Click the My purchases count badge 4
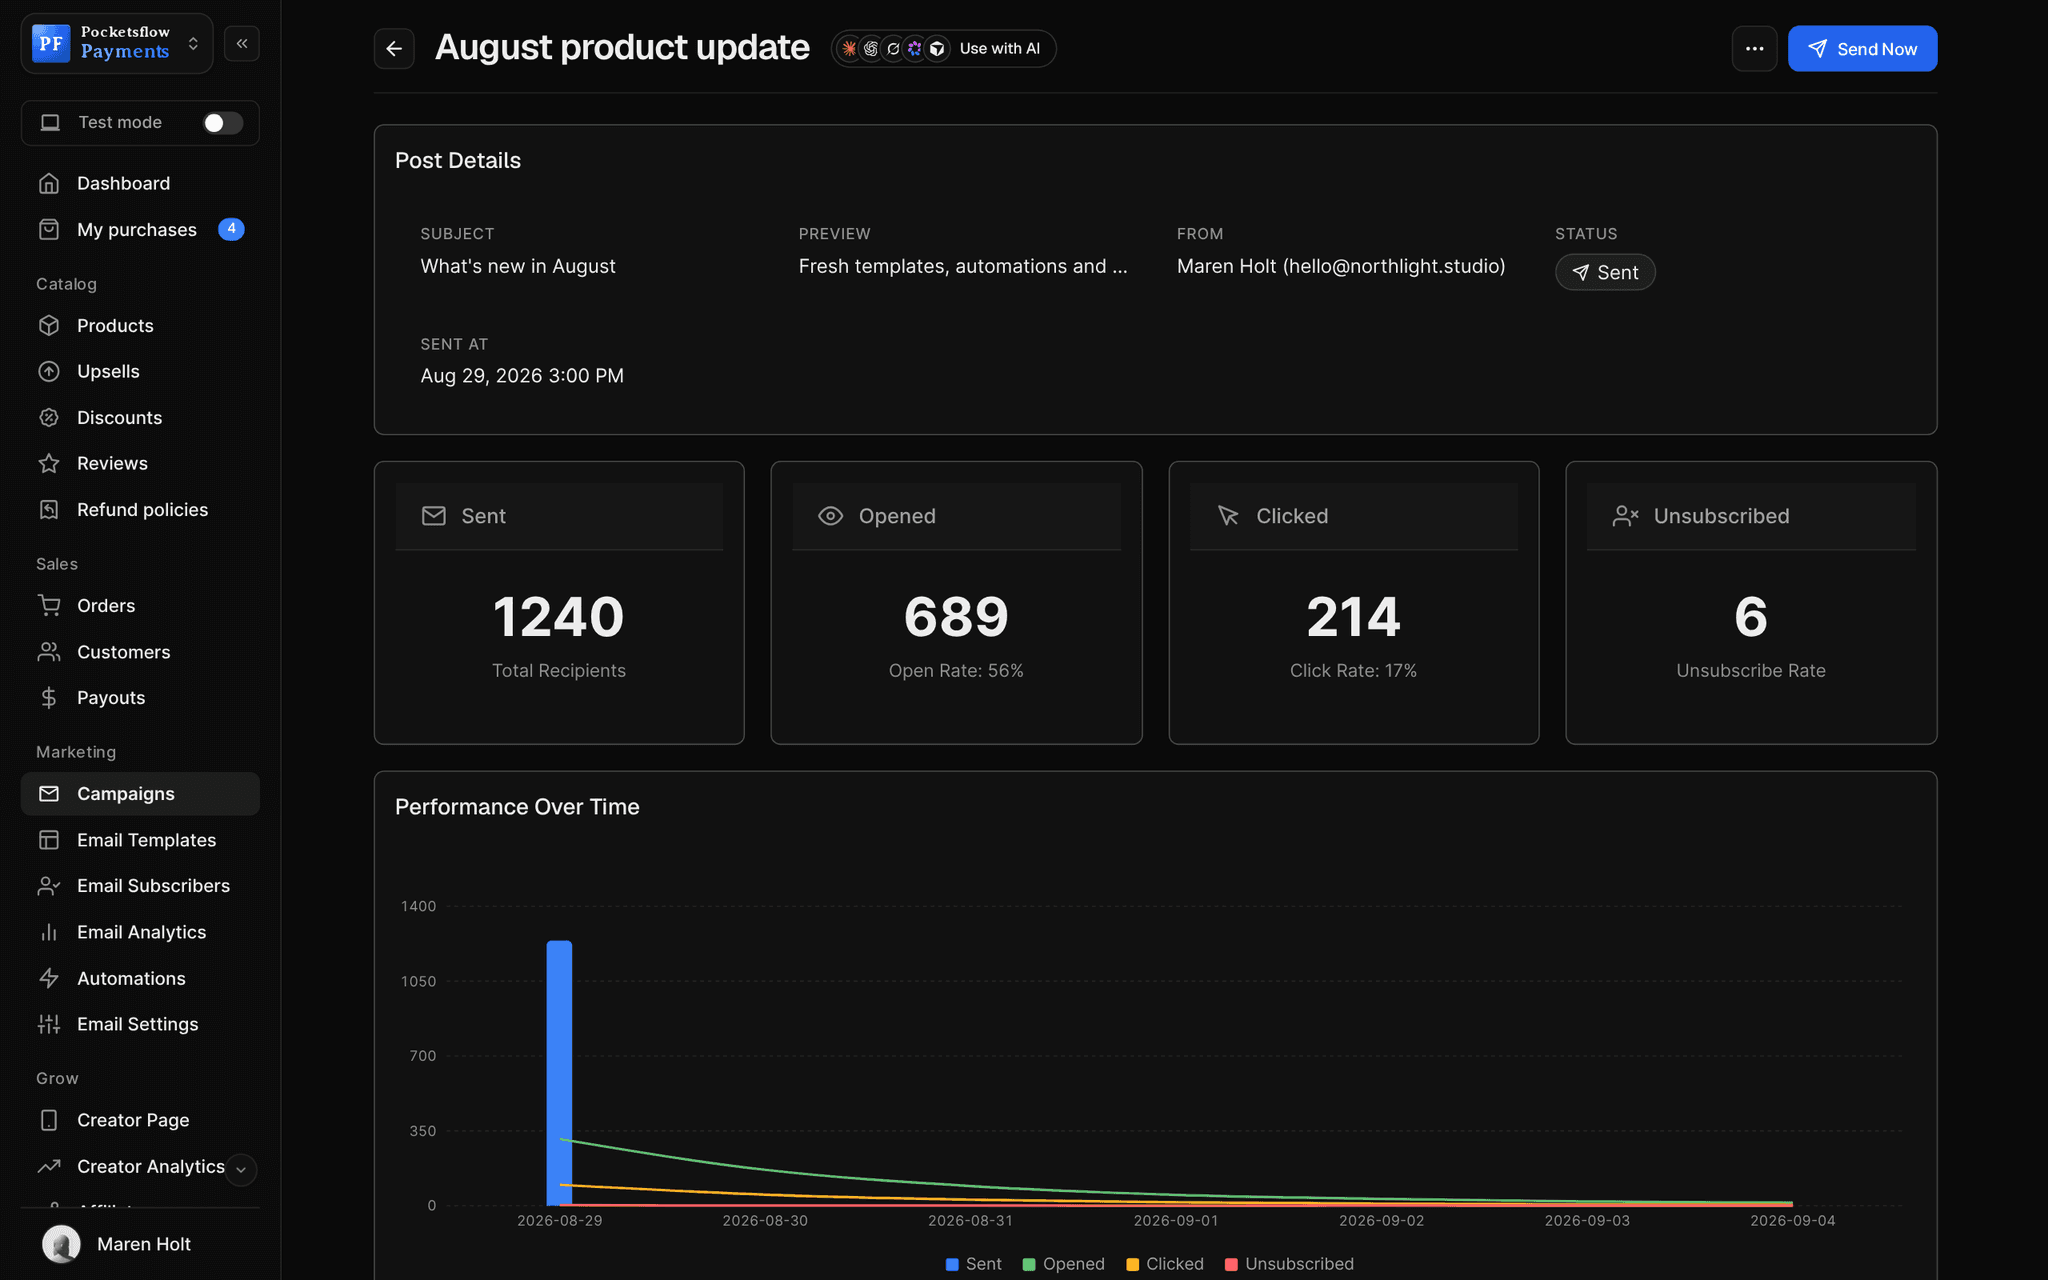2048x1280 pixels. click(x=231, y=229)
